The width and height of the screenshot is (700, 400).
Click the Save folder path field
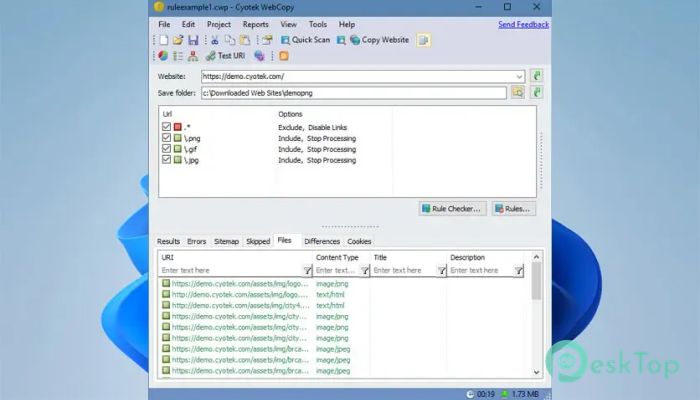[354, 93]
